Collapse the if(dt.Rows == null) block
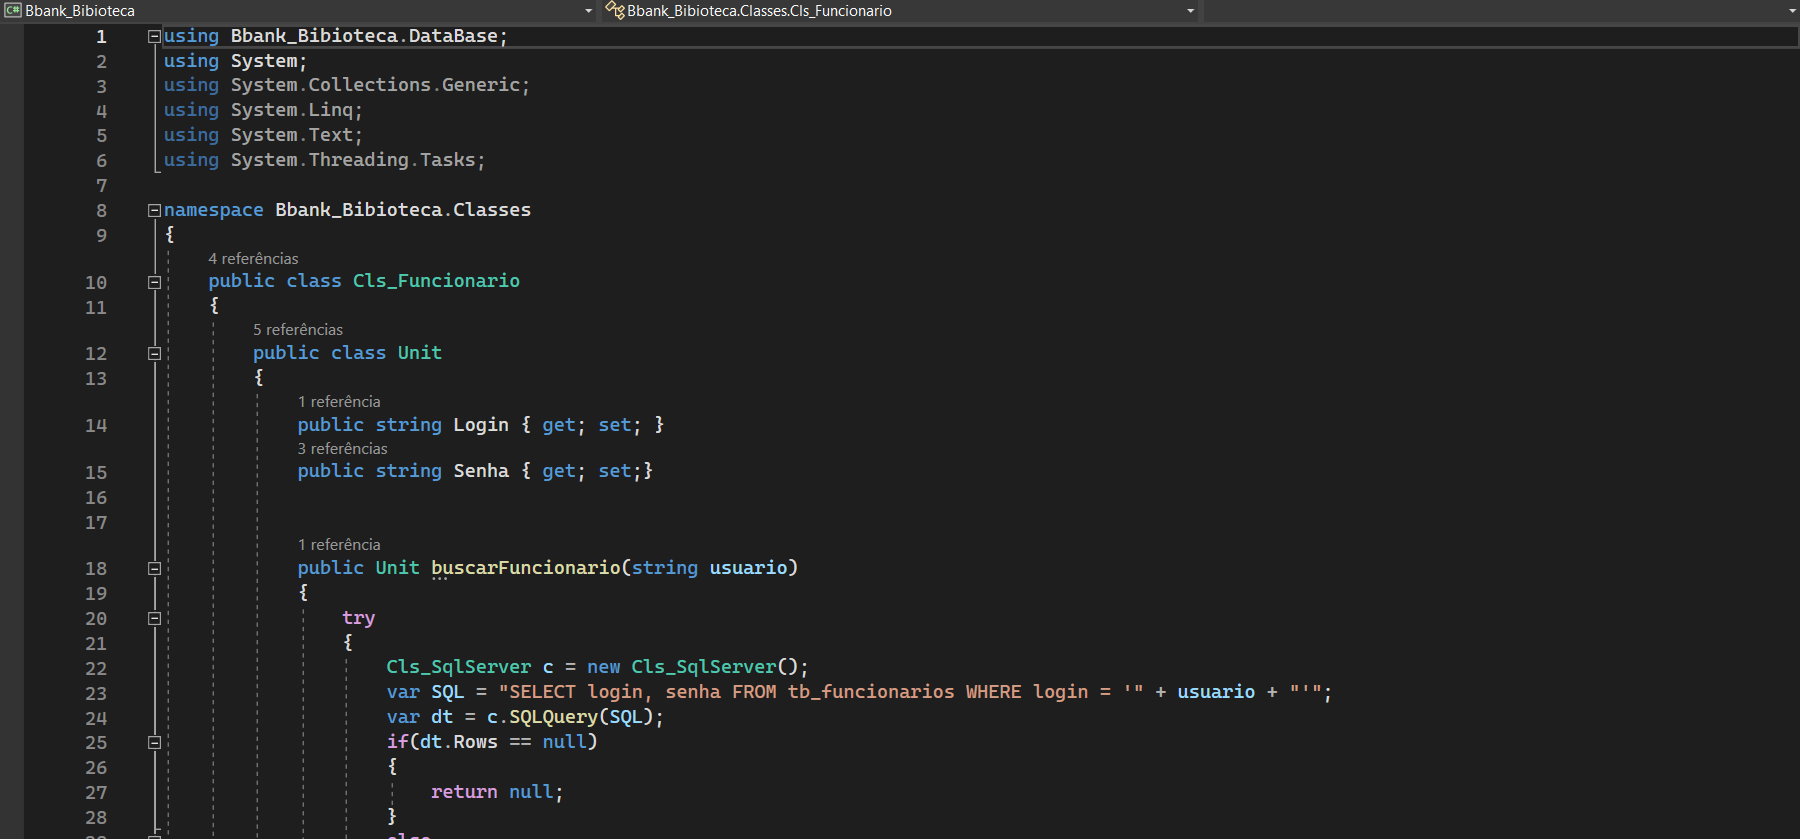The image size is (1800, 839). [154, 742]
